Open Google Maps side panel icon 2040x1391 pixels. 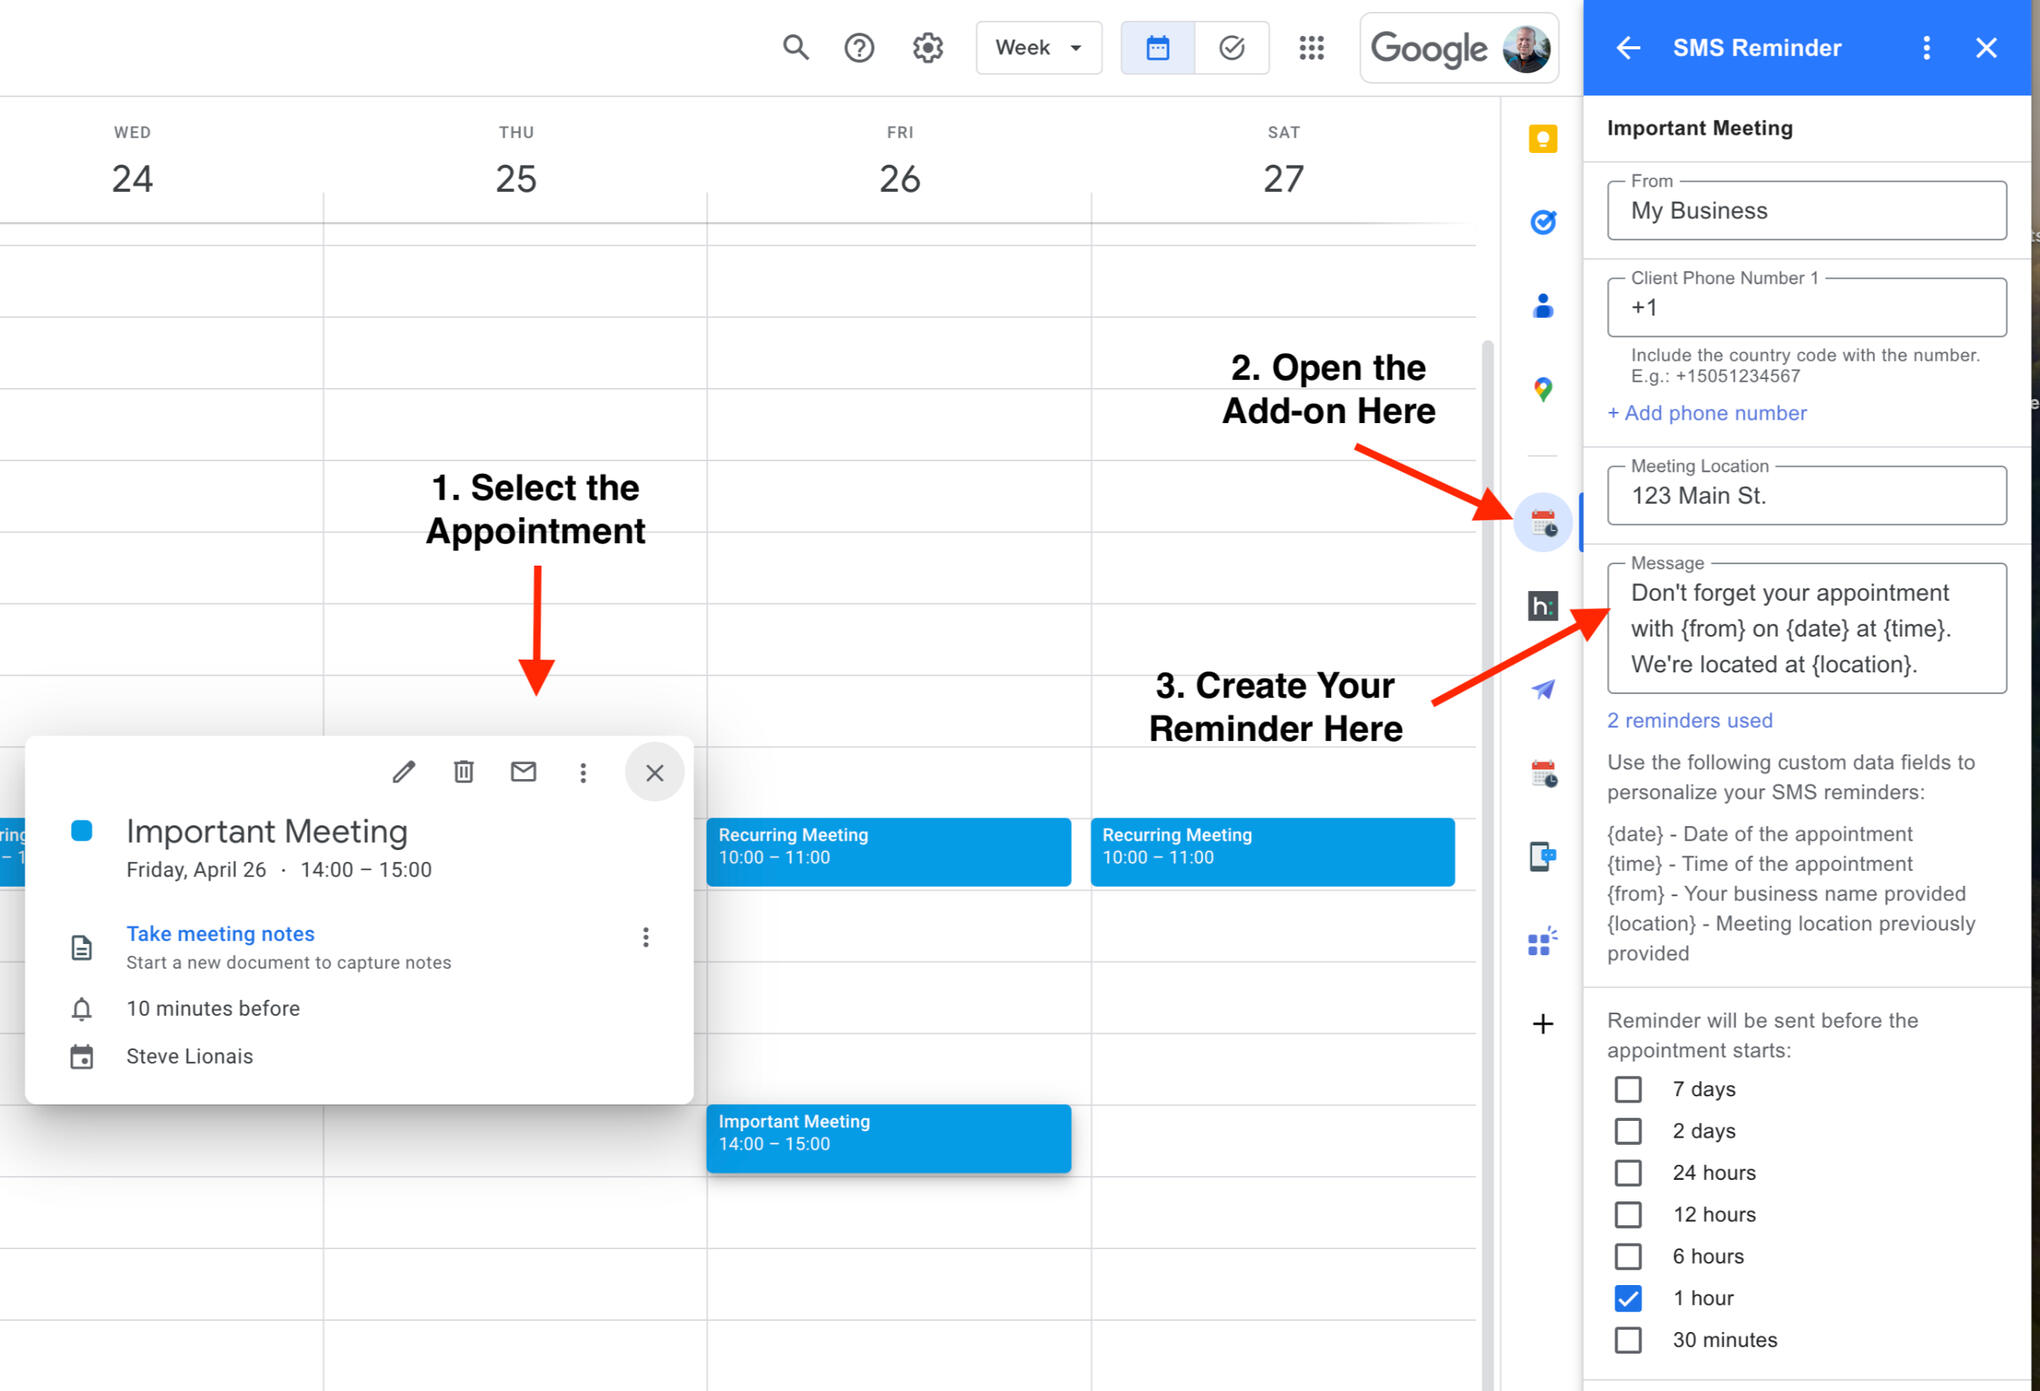[1542, 389]
